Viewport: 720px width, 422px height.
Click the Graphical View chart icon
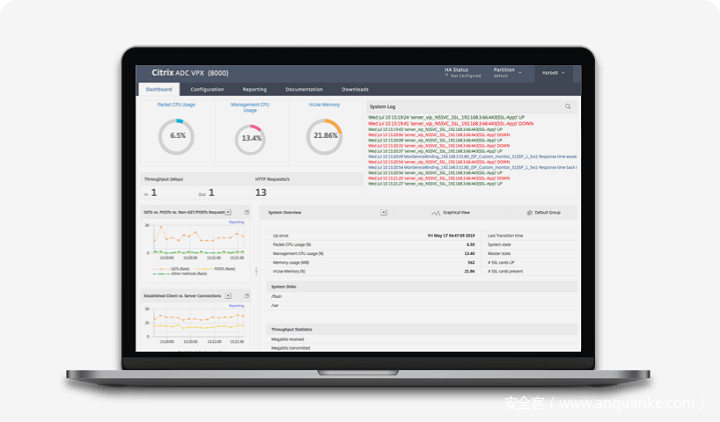(x=434, y=213)
